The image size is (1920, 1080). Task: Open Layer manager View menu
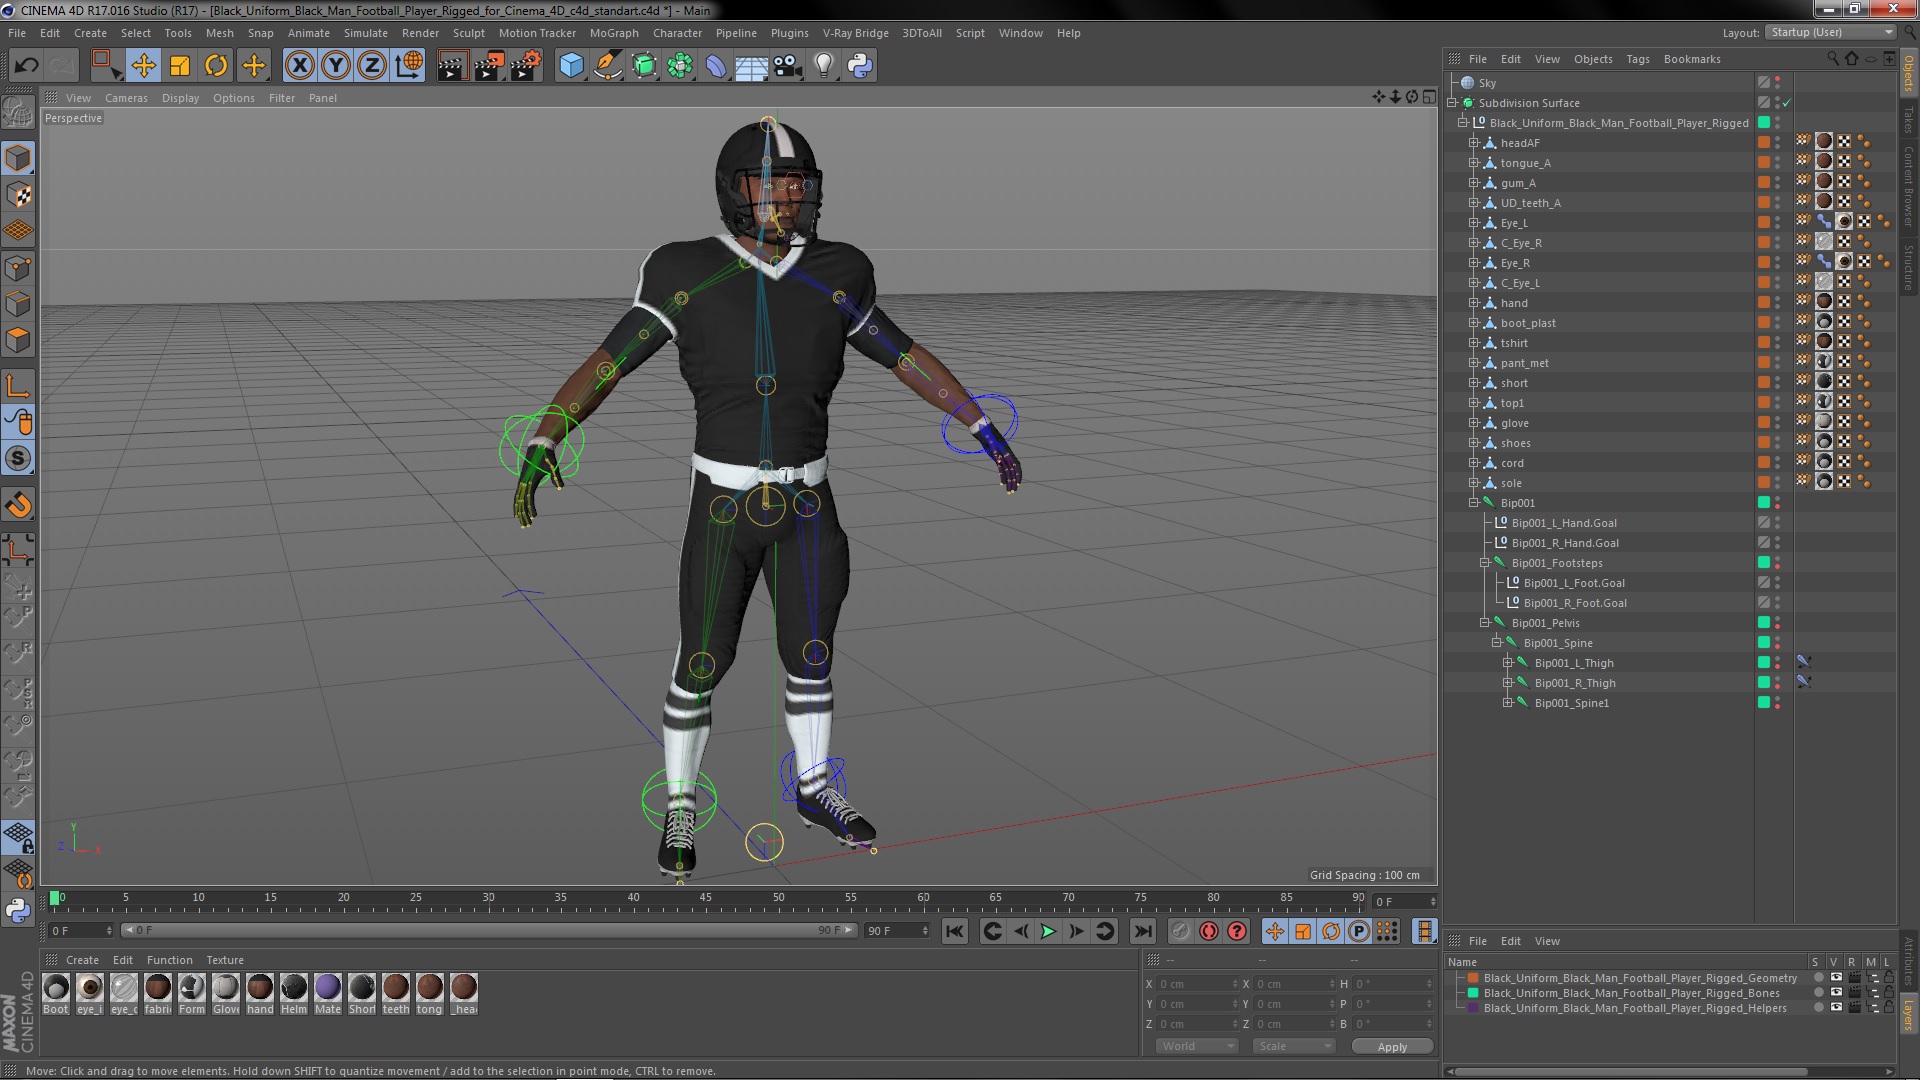pyautogui.click(x=1547, y=941)
